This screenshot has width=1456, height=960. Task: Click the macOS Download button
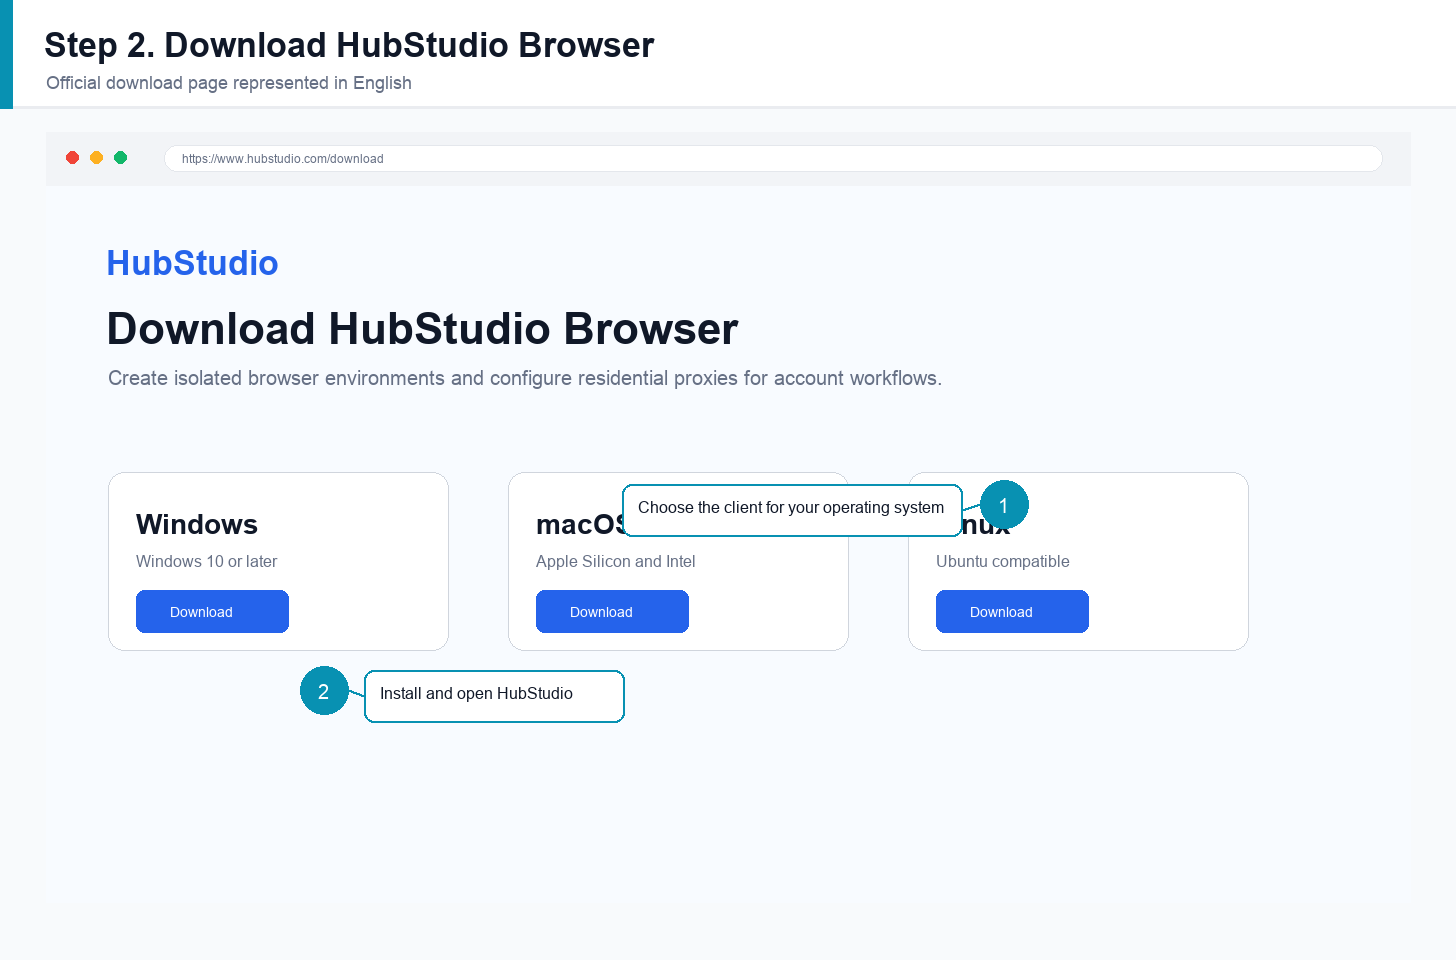point(612,611)
